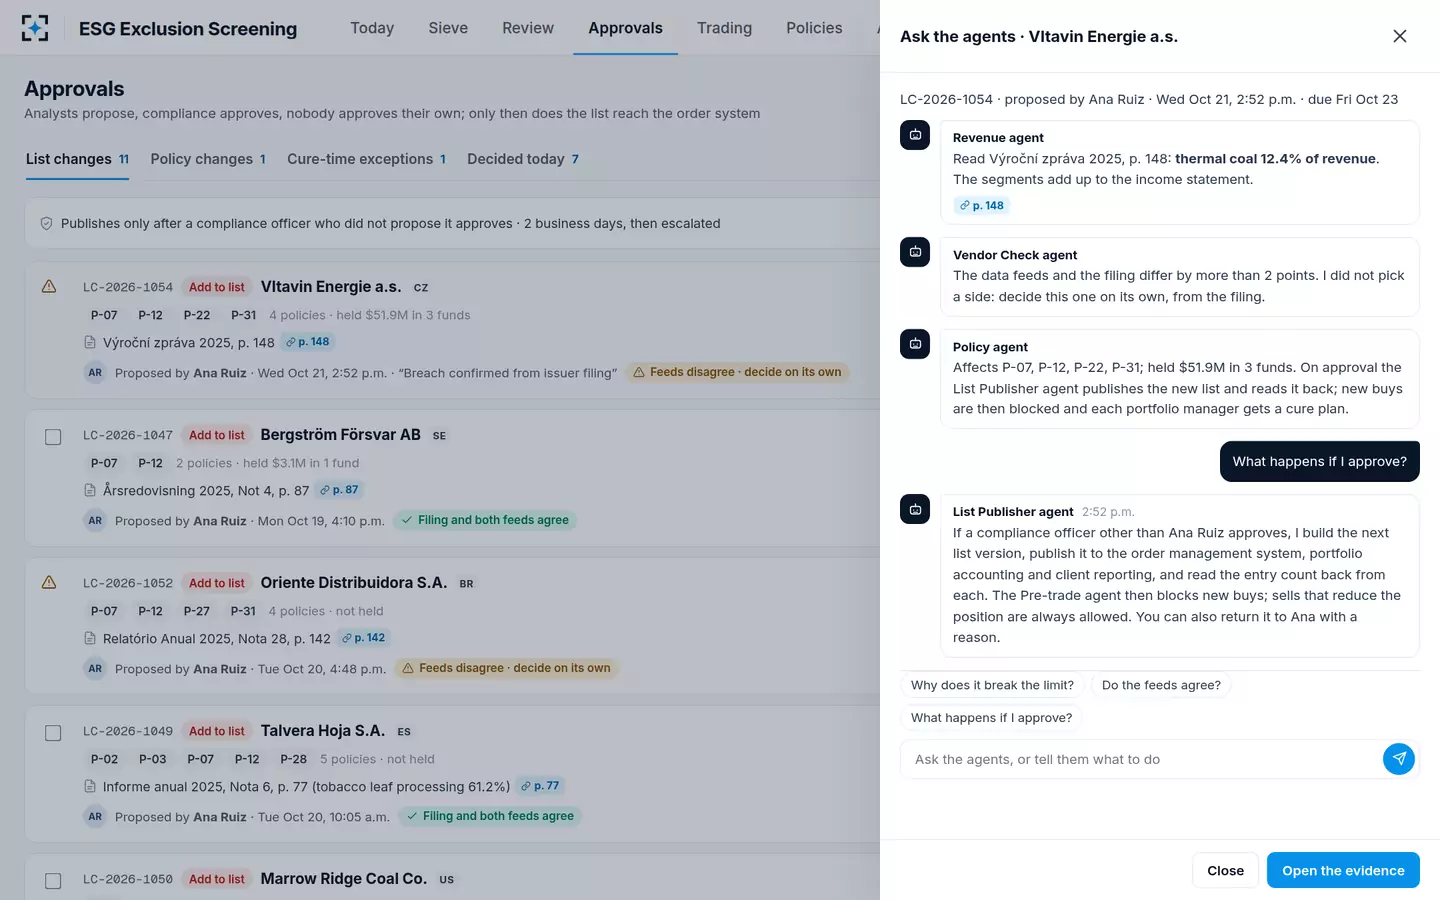Click the warning icon beside LC-2026-1052
The image size is (1440, 900).
[x=49, y=582]
